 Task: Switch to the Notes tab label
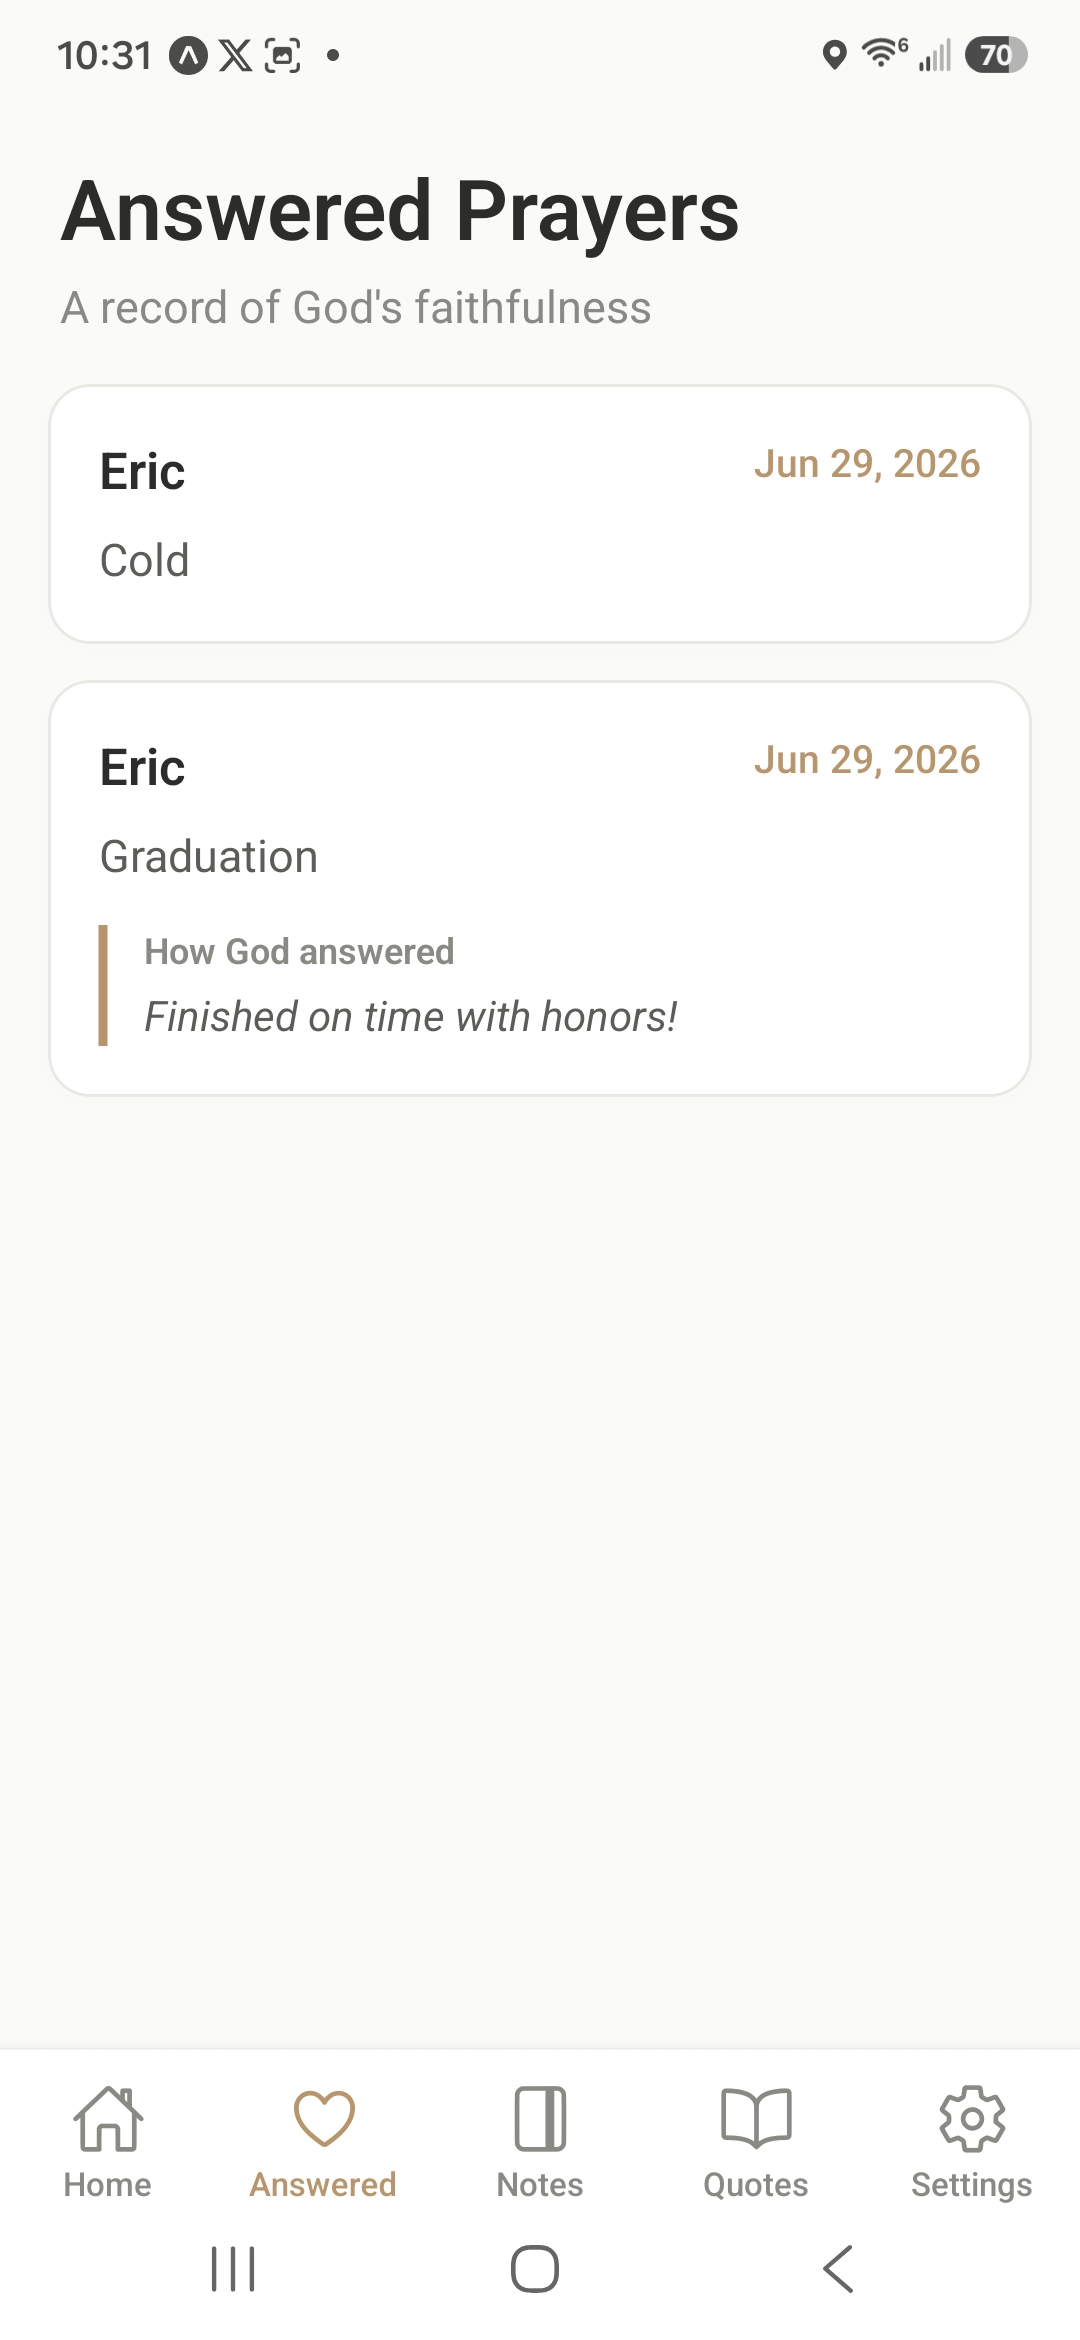tap(540, 2185)
